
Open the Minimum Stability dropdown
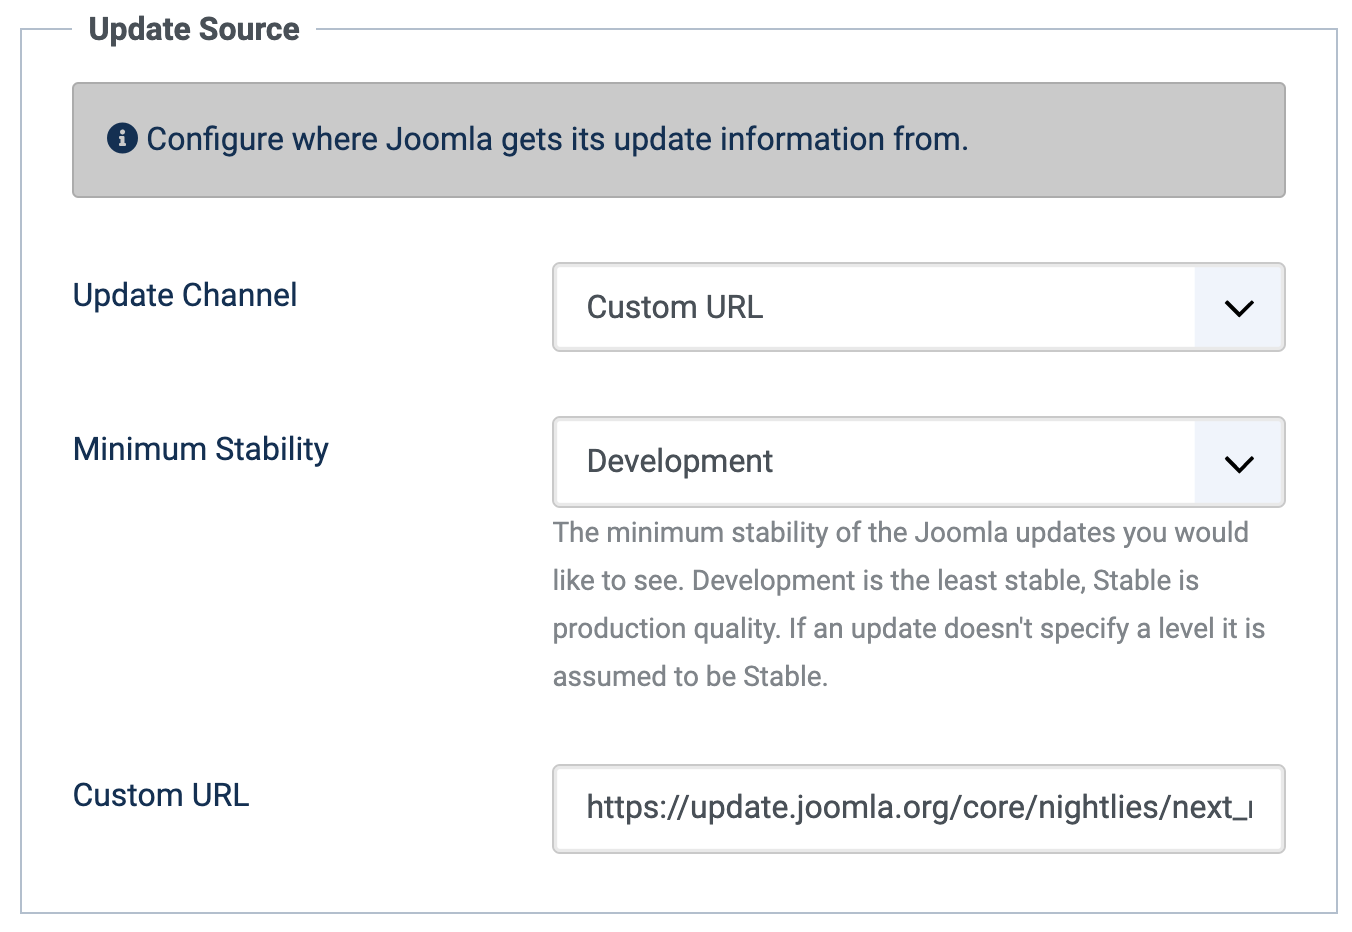918,462
